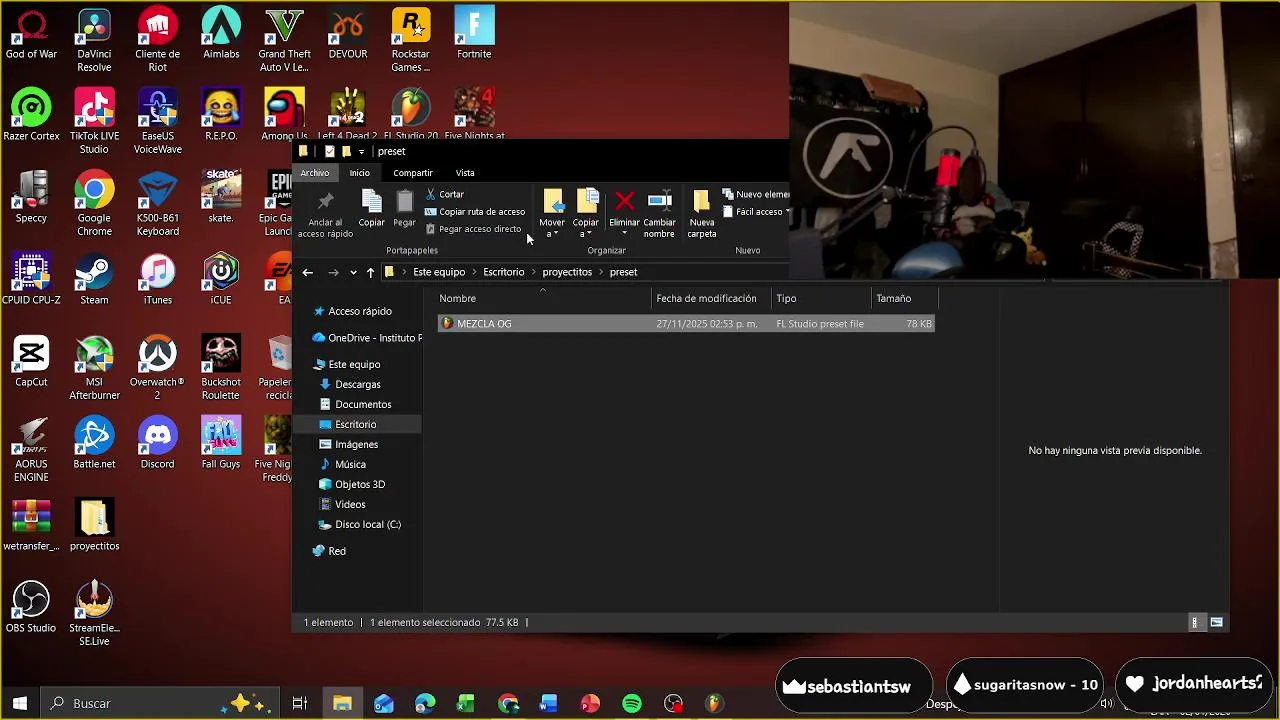Open the Windows Start menu
The height and width of the screenshot is (720, 1280).
pyautogui.click(x=19, y=703)
